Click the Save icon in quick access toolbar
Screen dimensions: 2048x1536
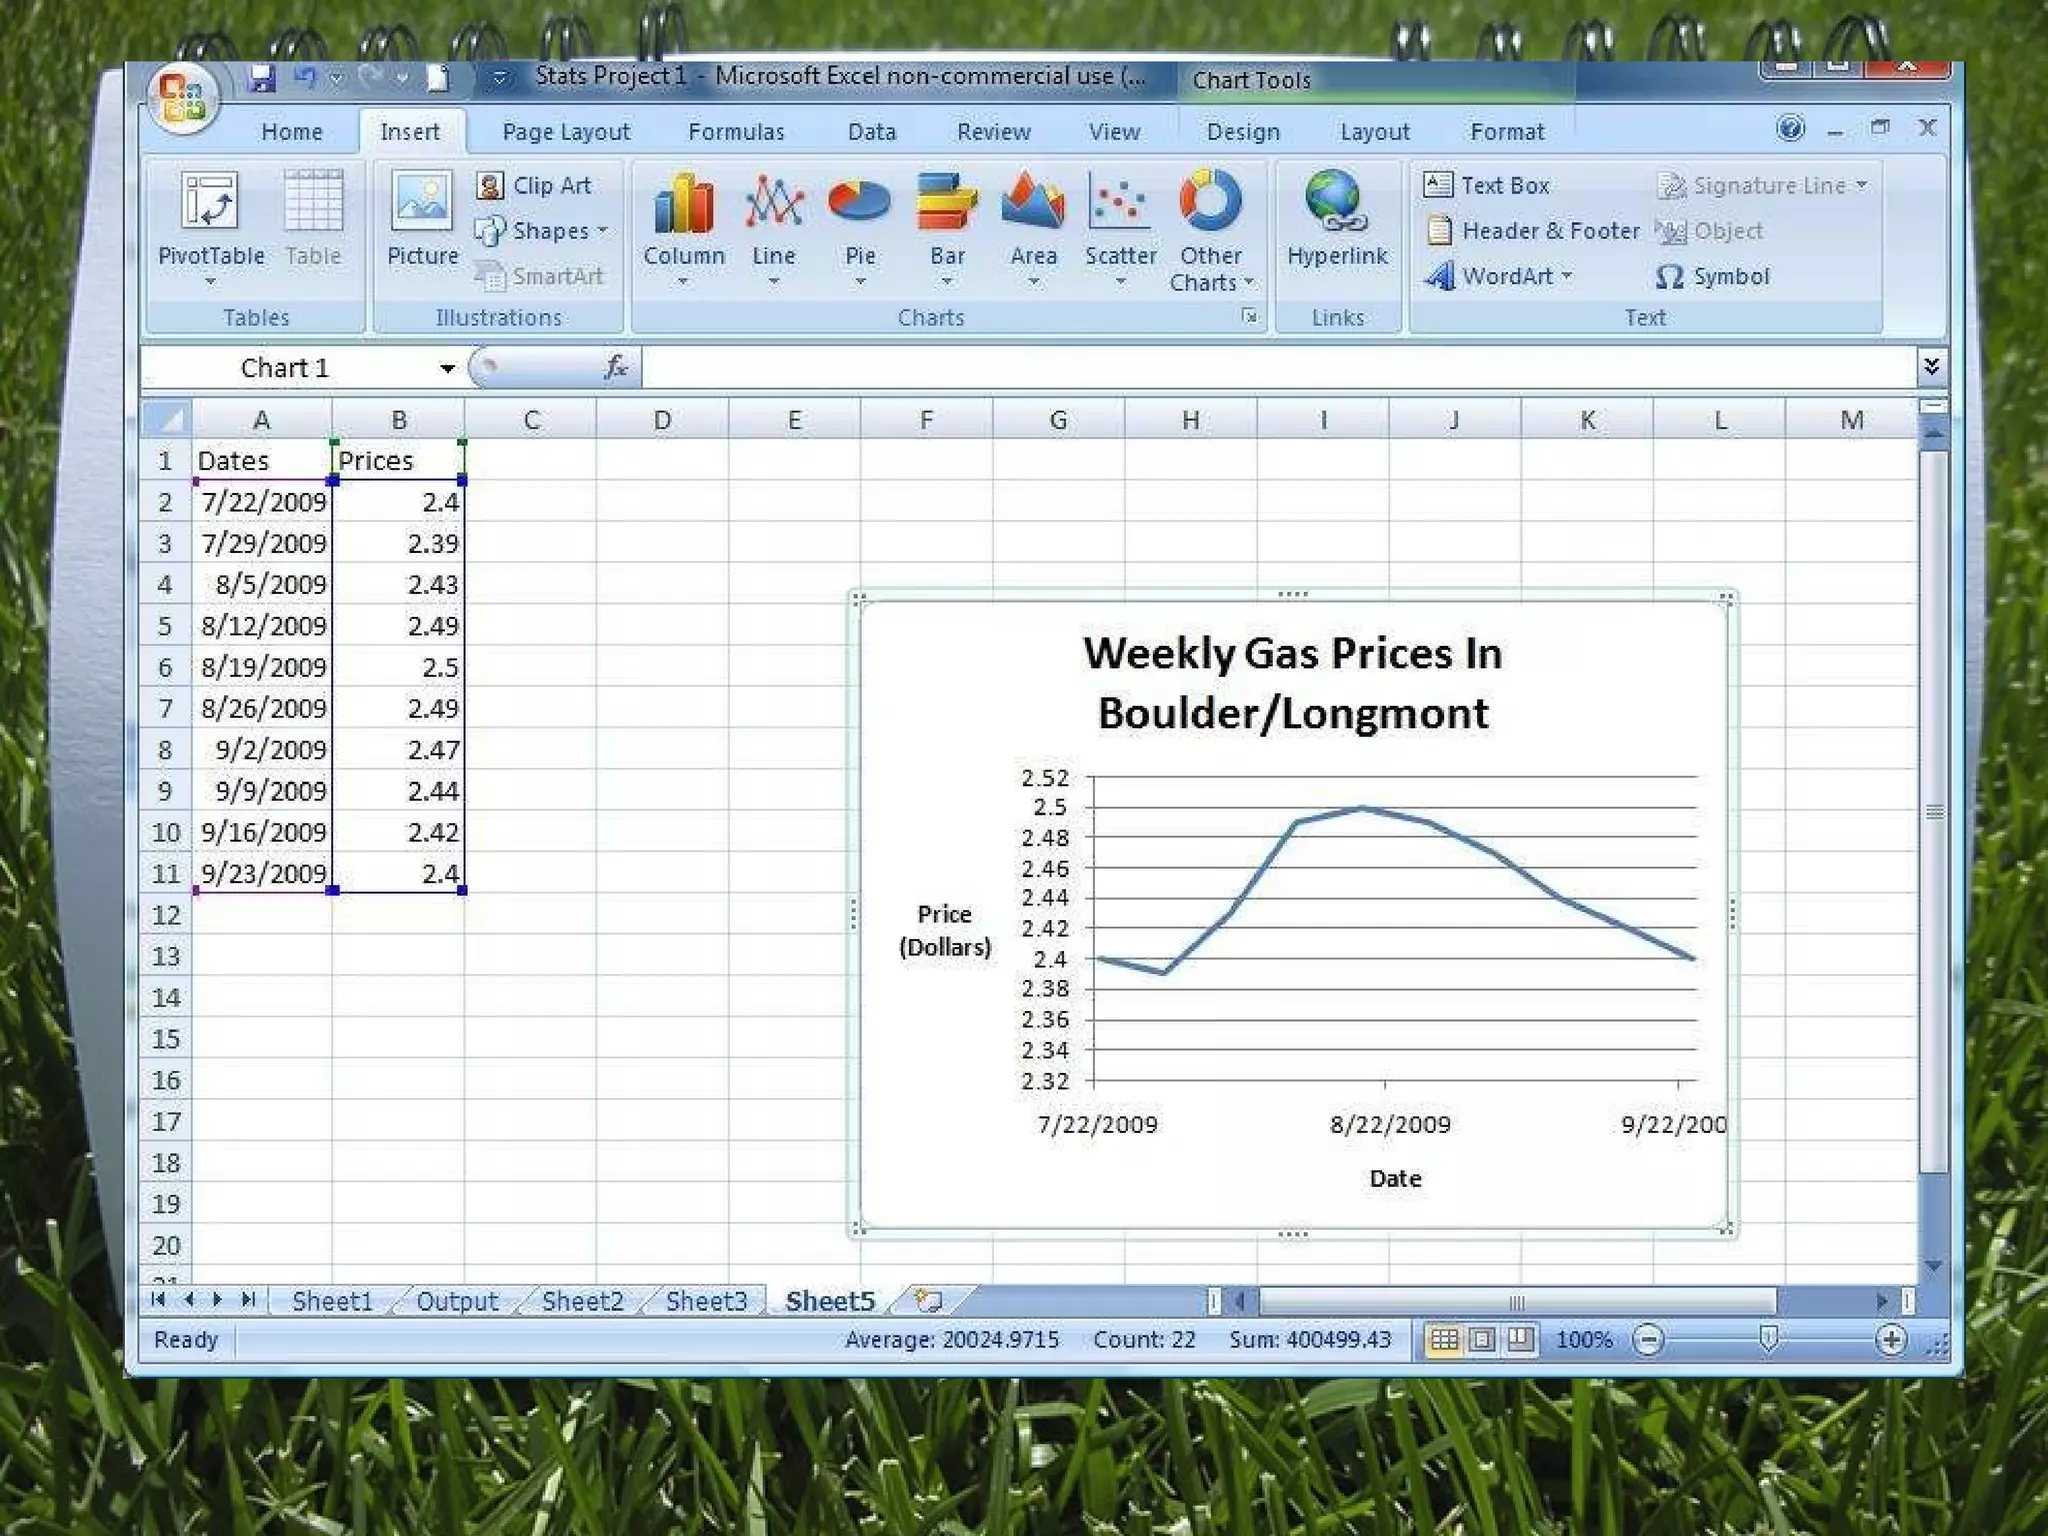click(x=262, y=78)
